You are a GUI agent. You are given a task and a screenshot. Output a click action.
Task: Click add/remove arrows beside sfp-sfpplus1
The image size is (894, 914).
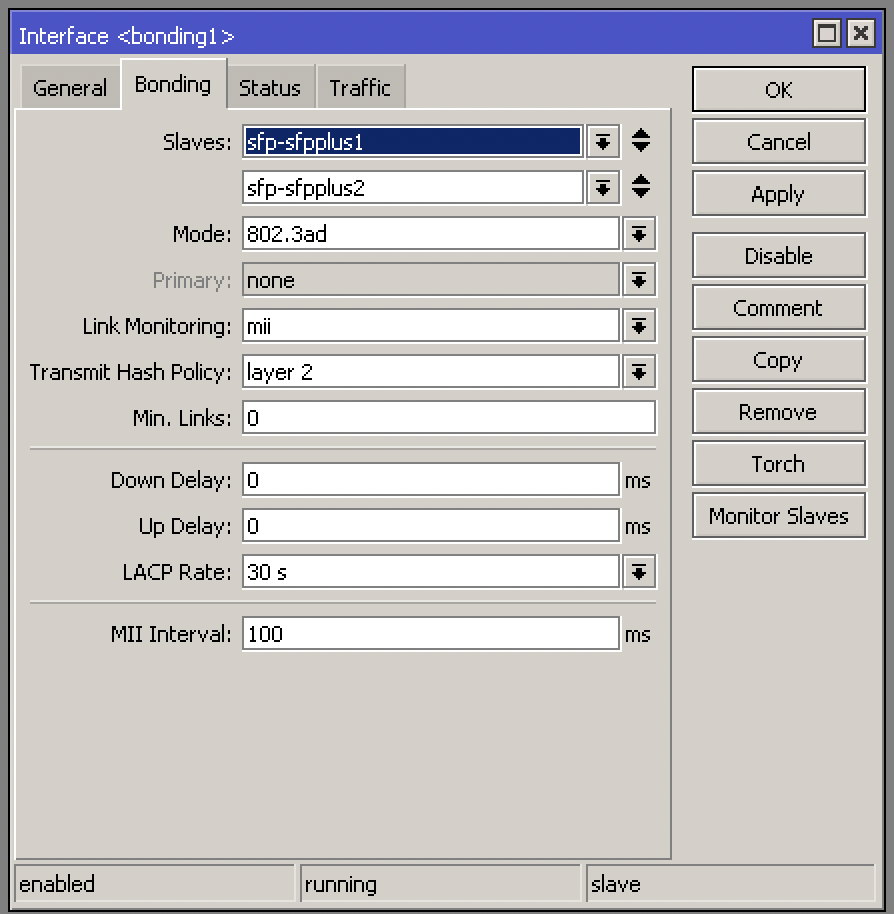point(641,140)
